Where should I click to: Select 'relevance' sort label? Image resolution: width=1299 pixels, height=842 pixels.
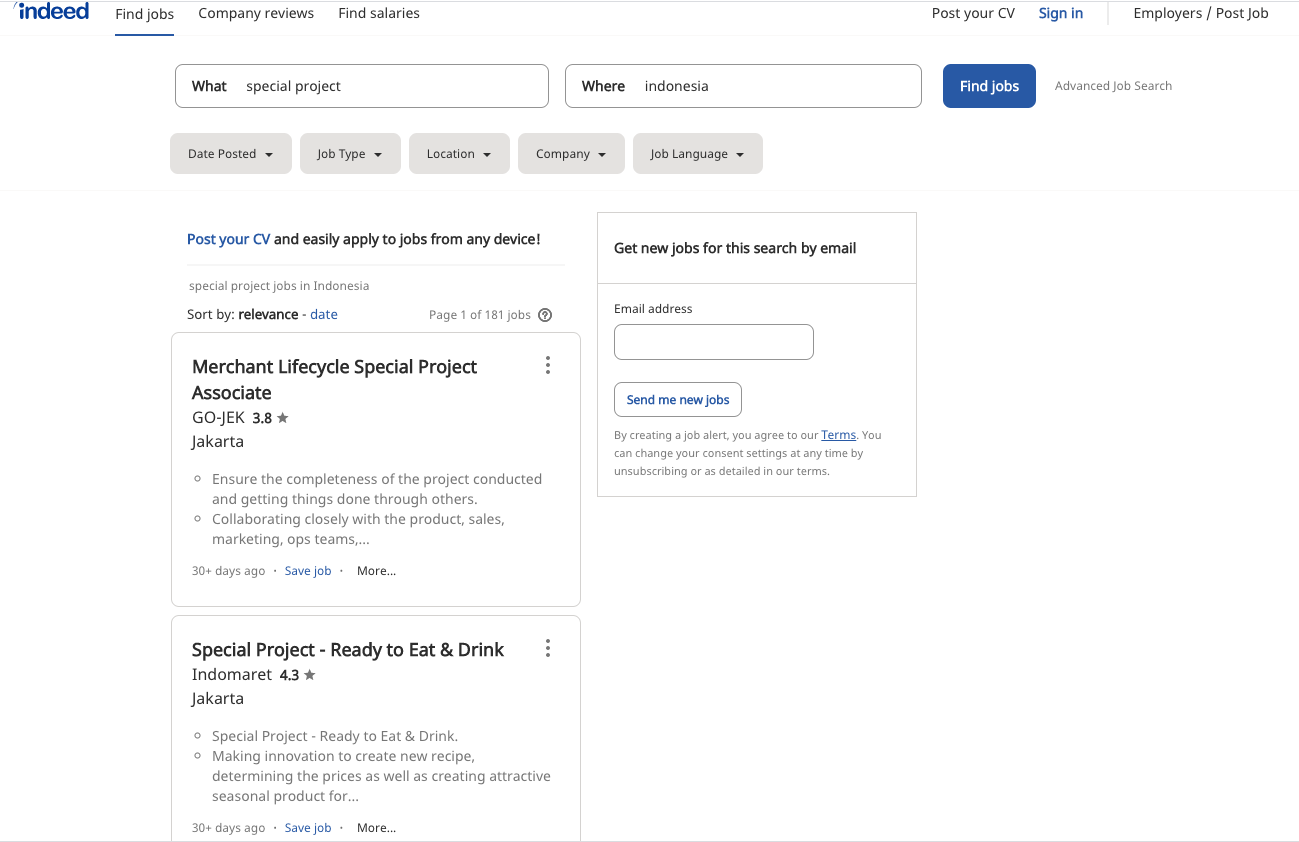tap(268, 314)
